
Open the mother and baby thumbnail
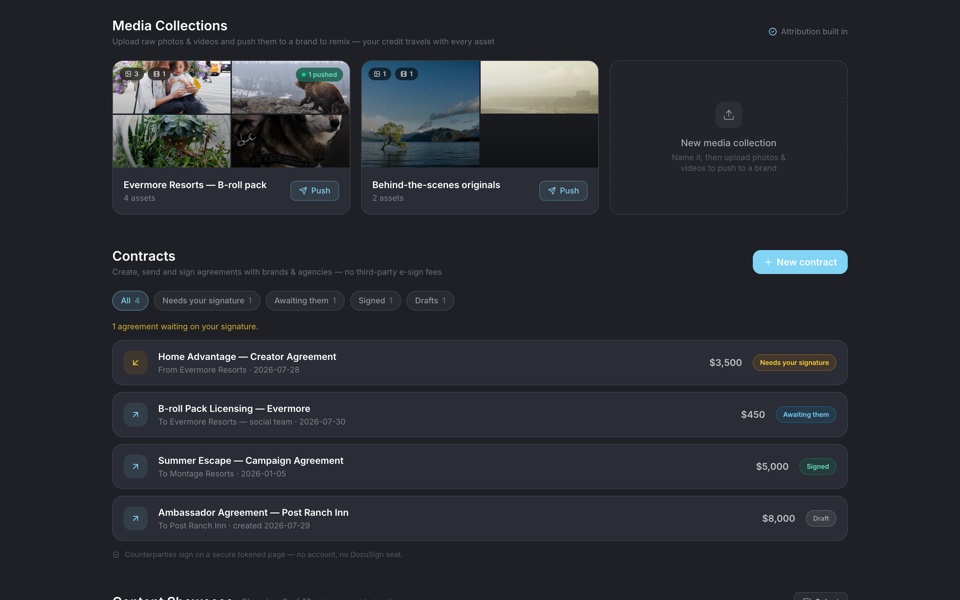pos(171,87)
